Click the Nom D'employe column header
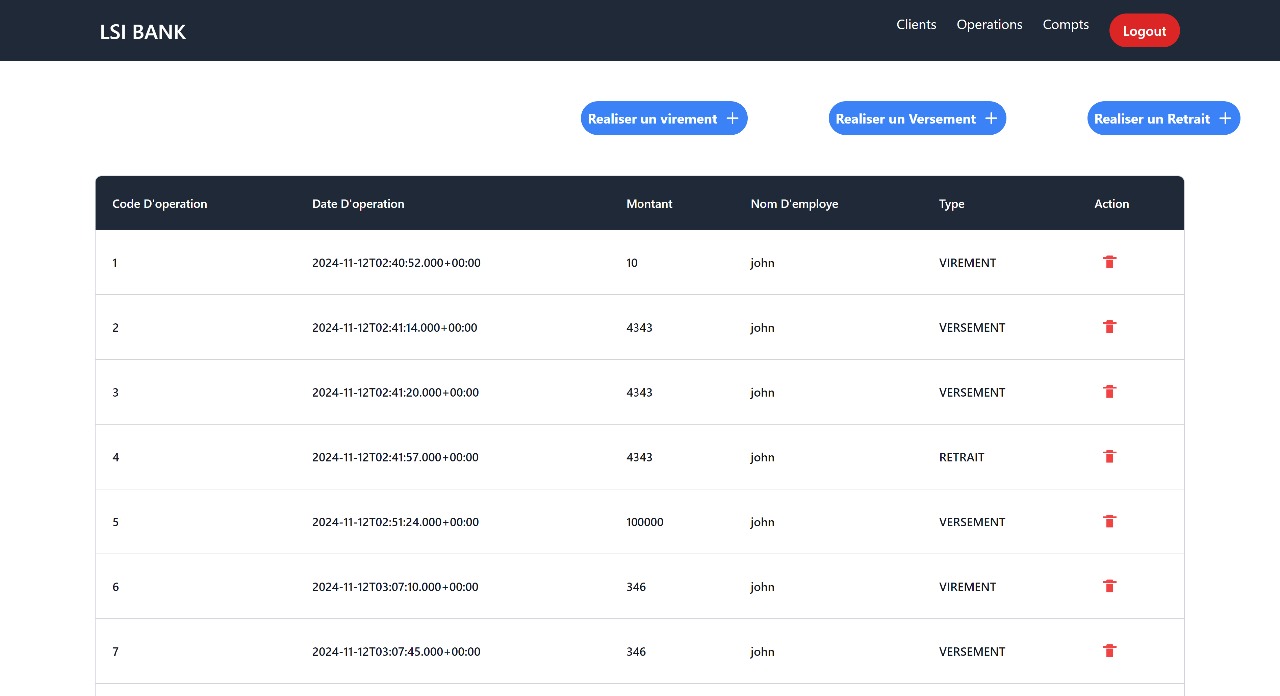 (794, 204)
